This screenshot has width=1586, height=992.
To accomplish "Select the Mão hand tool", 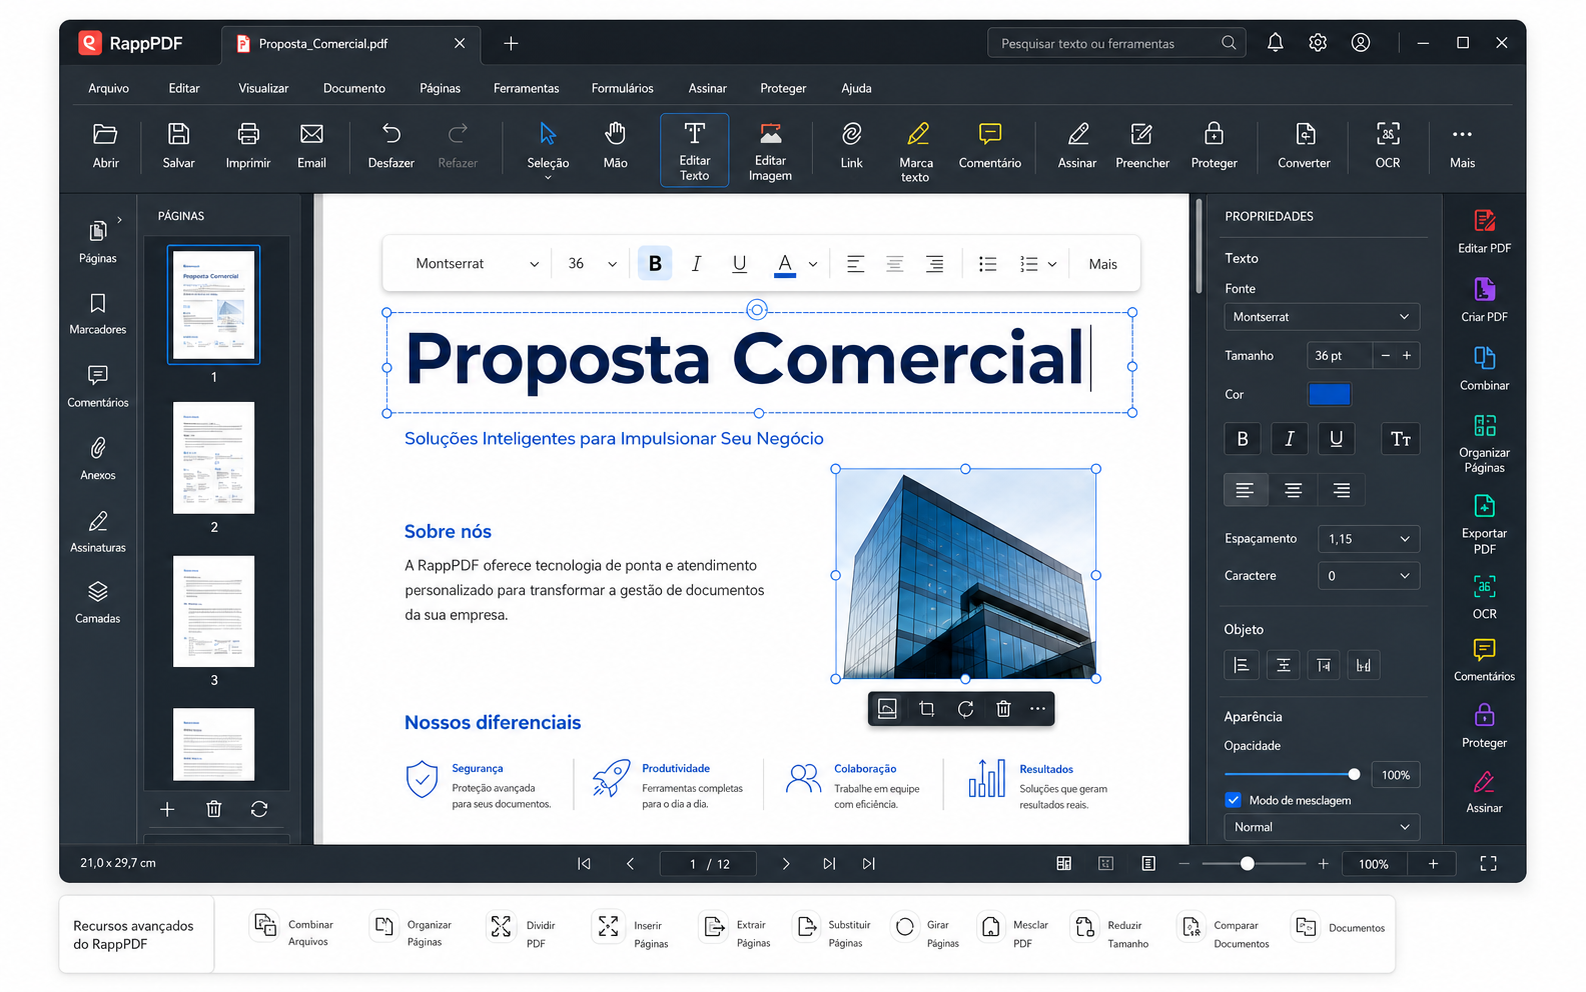I will point(615,146).
